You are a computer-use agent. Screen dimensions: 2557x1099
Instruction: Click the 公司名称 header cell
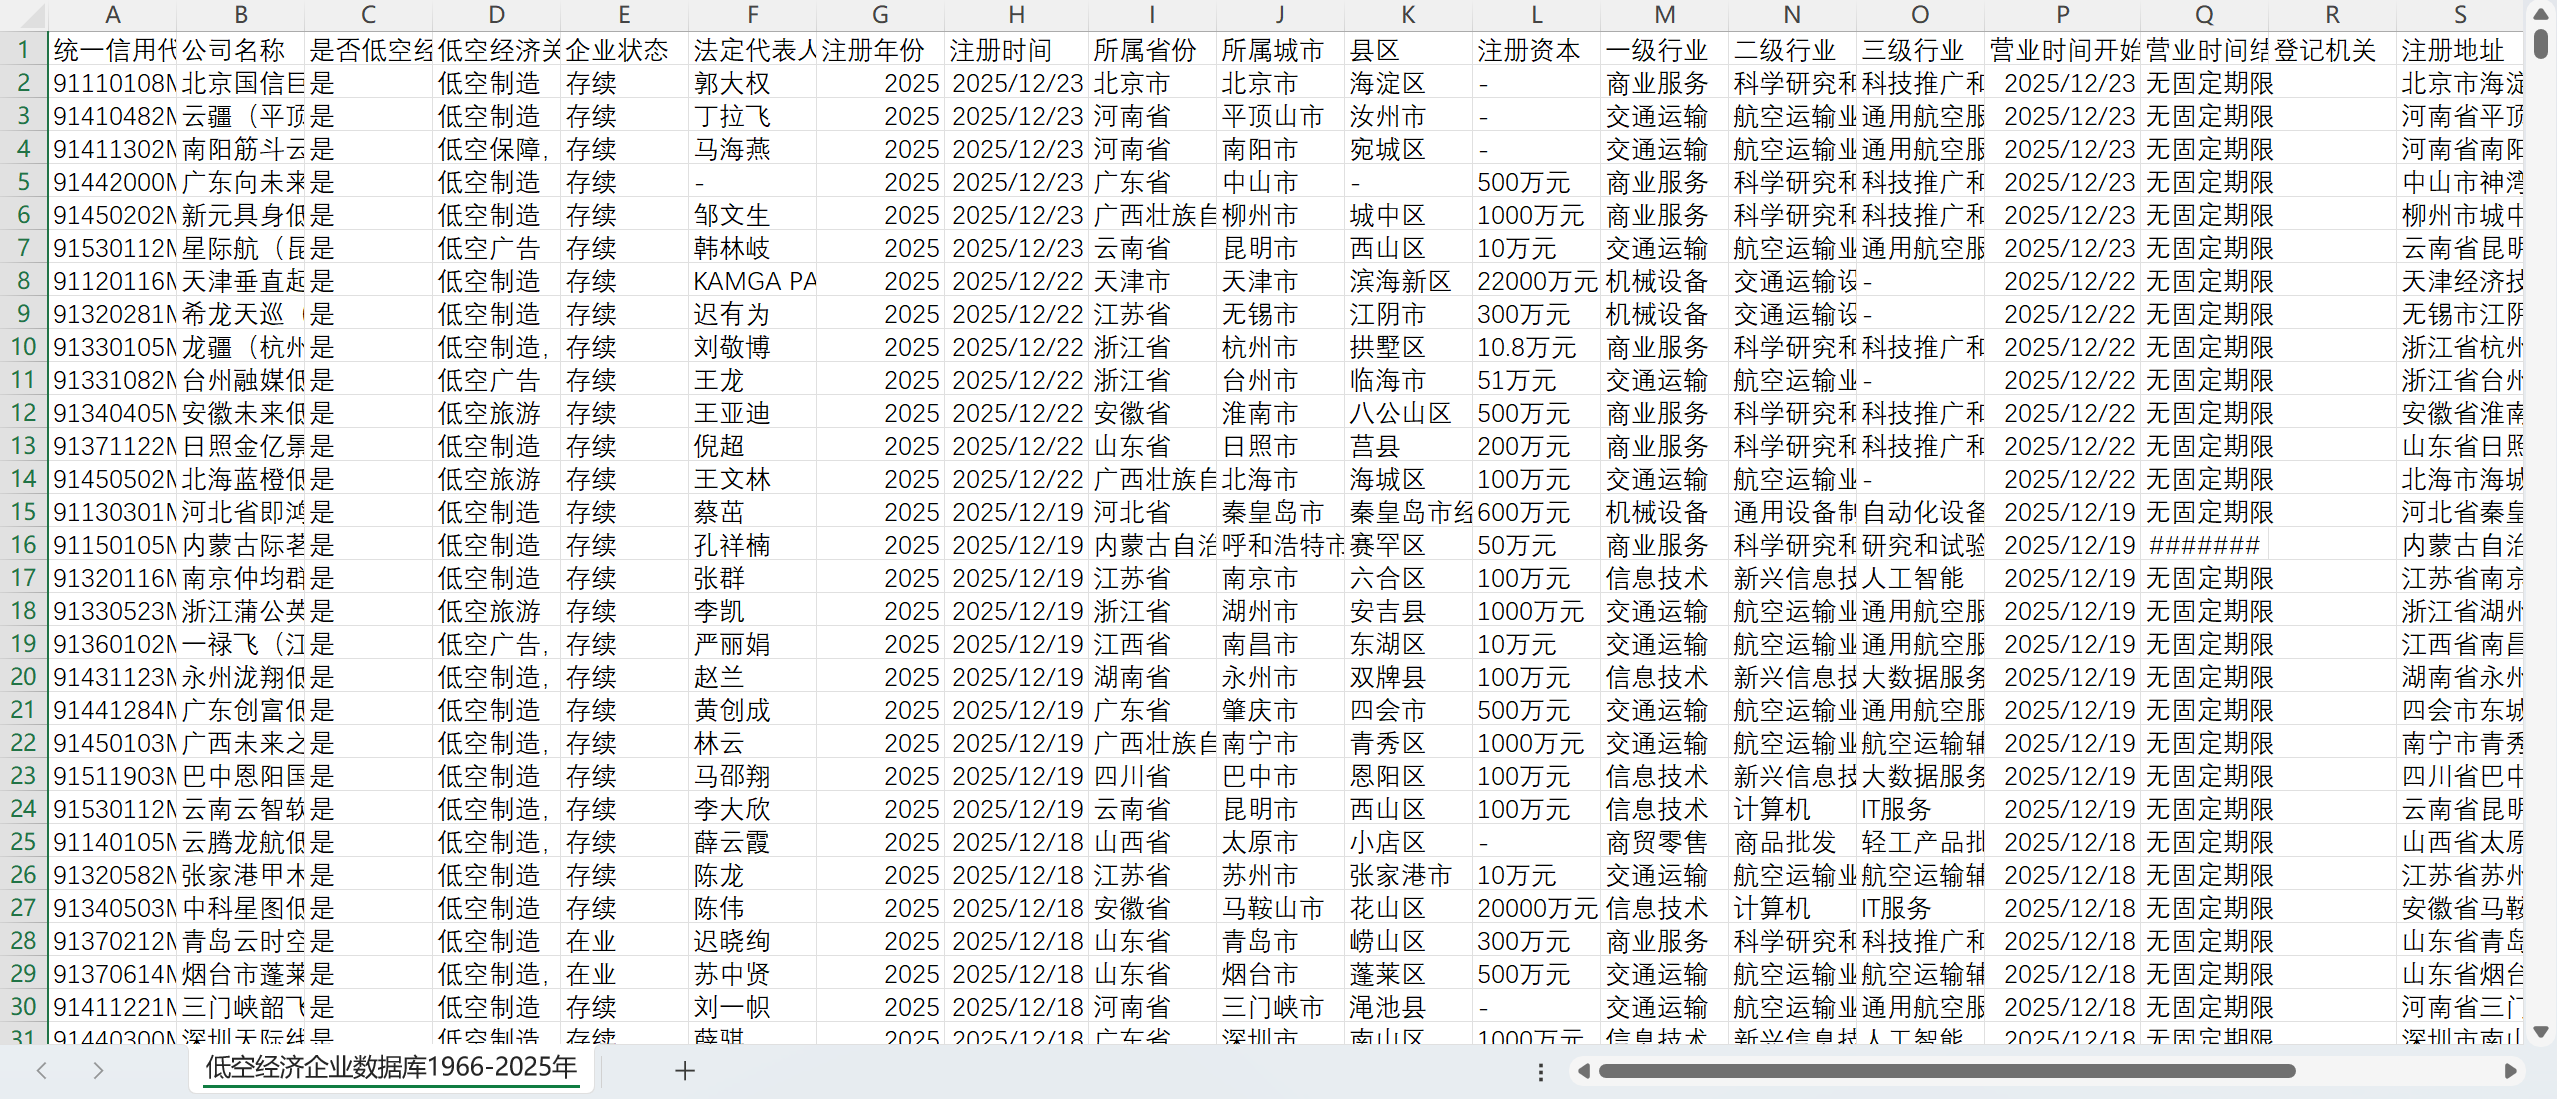point(240,50)
